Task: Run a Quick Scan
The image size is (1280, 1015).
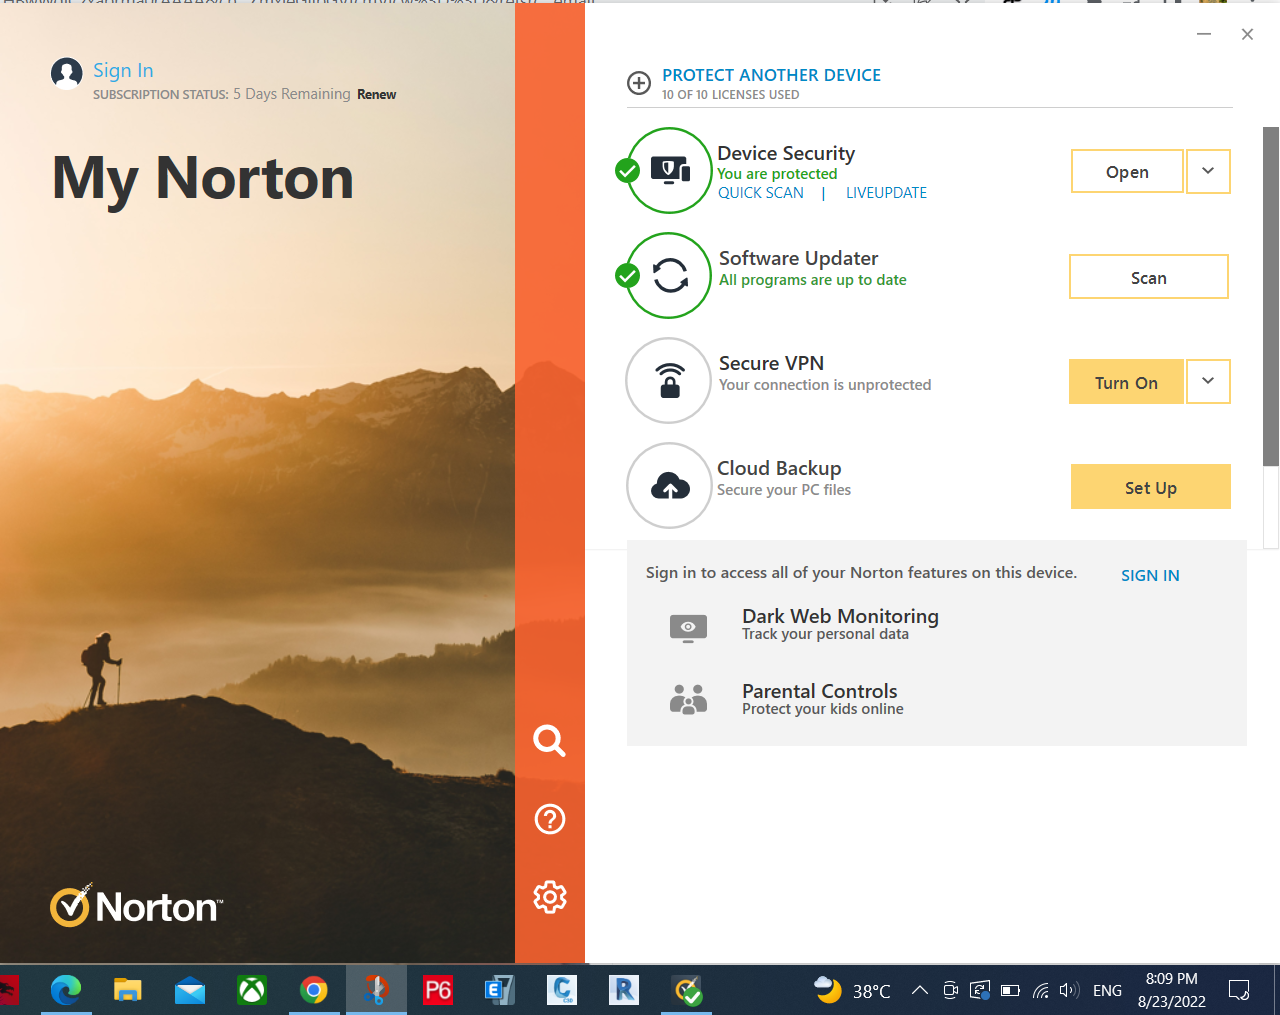Action: pos(761,193)
